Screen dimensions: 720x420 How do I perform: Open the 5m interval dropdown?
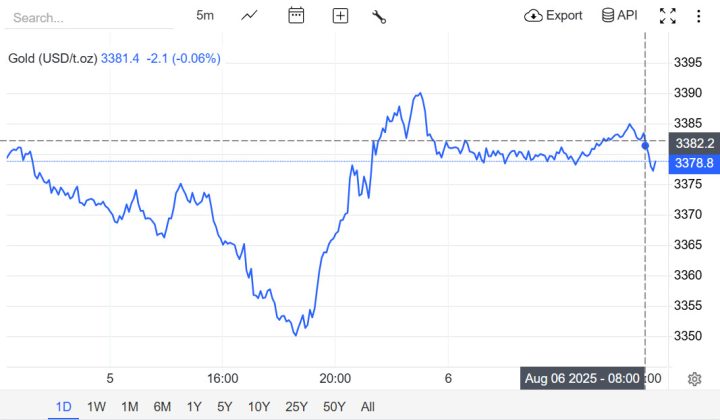205,15
